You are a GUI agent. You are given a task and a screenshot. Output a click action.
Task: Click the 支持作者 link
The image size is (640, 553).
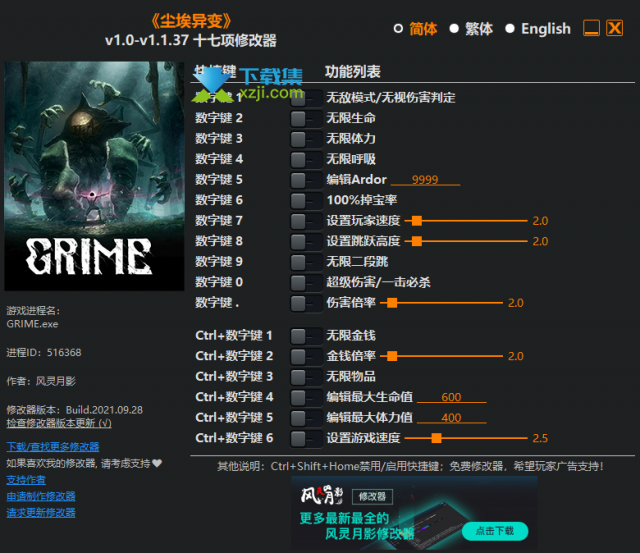[26, 480]
